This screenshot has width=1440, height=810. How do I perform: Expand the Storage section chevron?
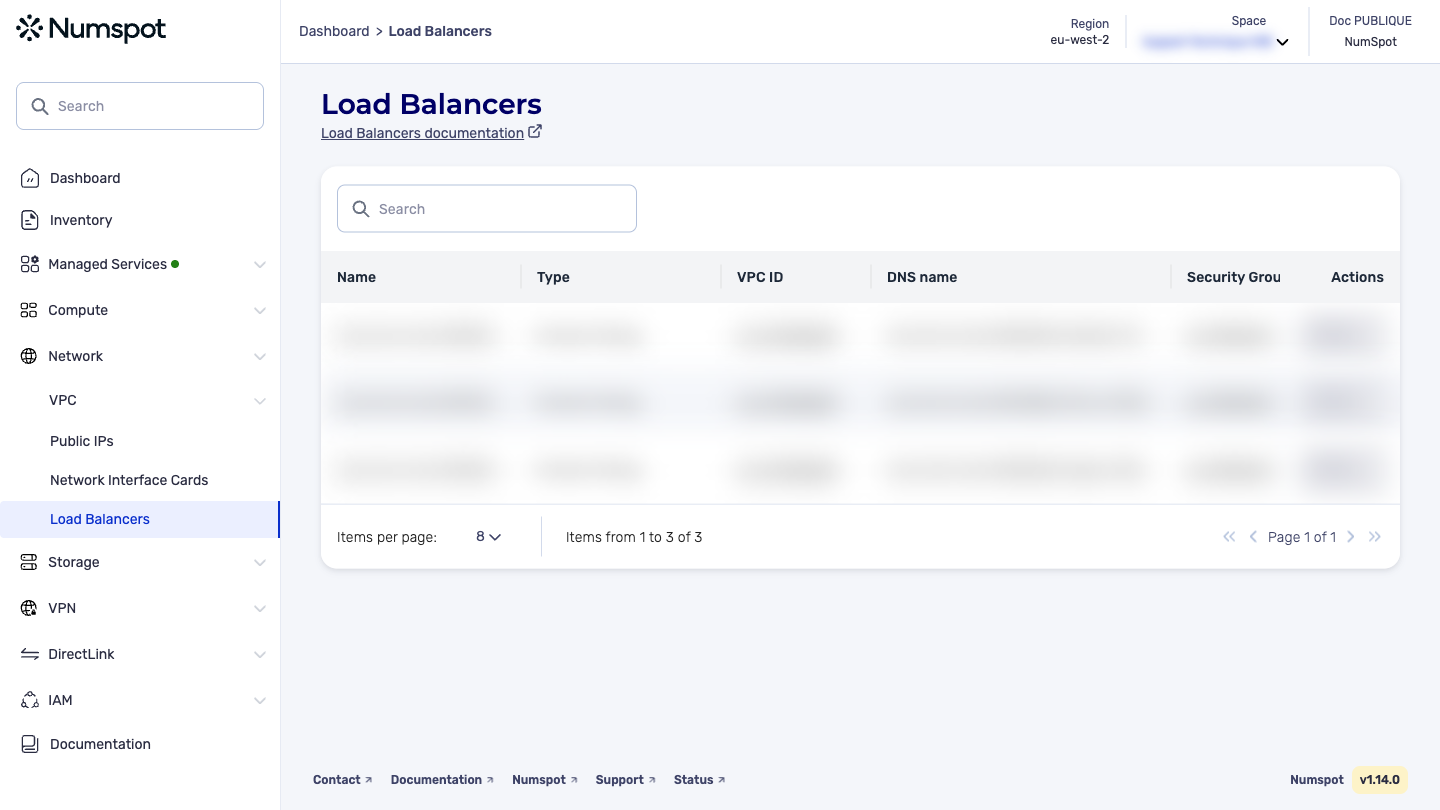tap(260, 563)
